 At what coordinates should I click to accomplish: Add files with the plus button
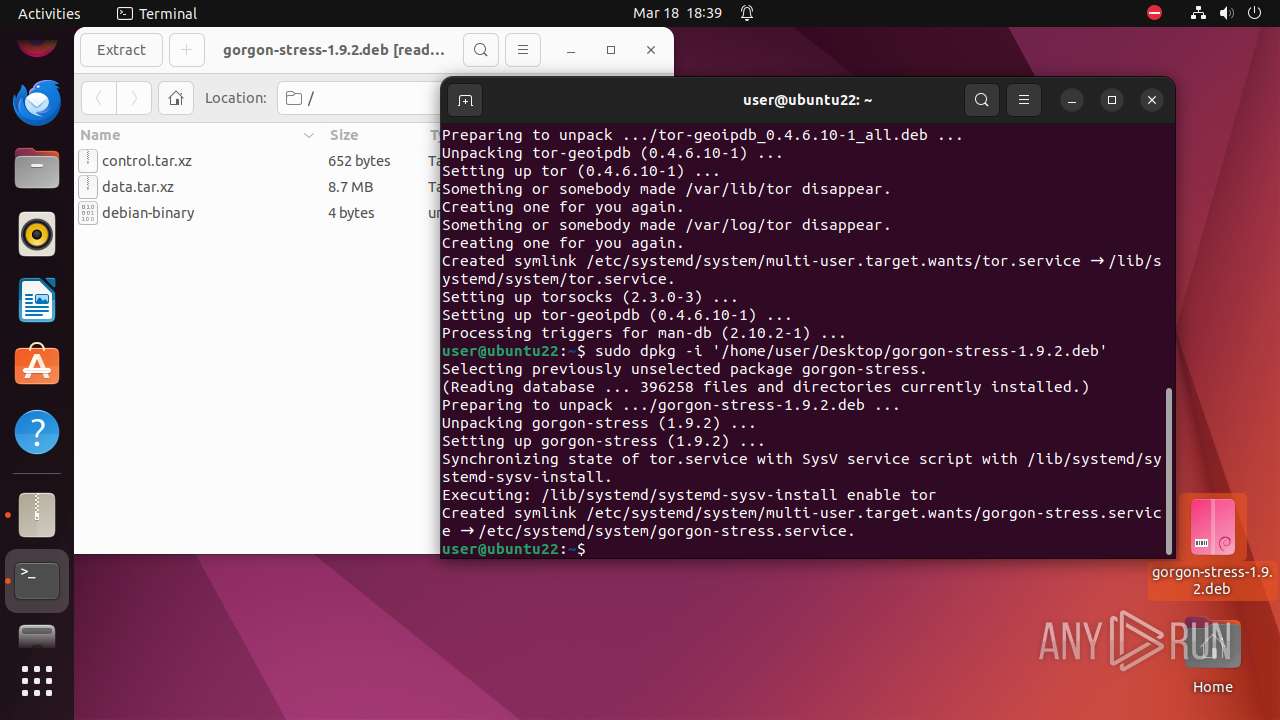(187, 50)
